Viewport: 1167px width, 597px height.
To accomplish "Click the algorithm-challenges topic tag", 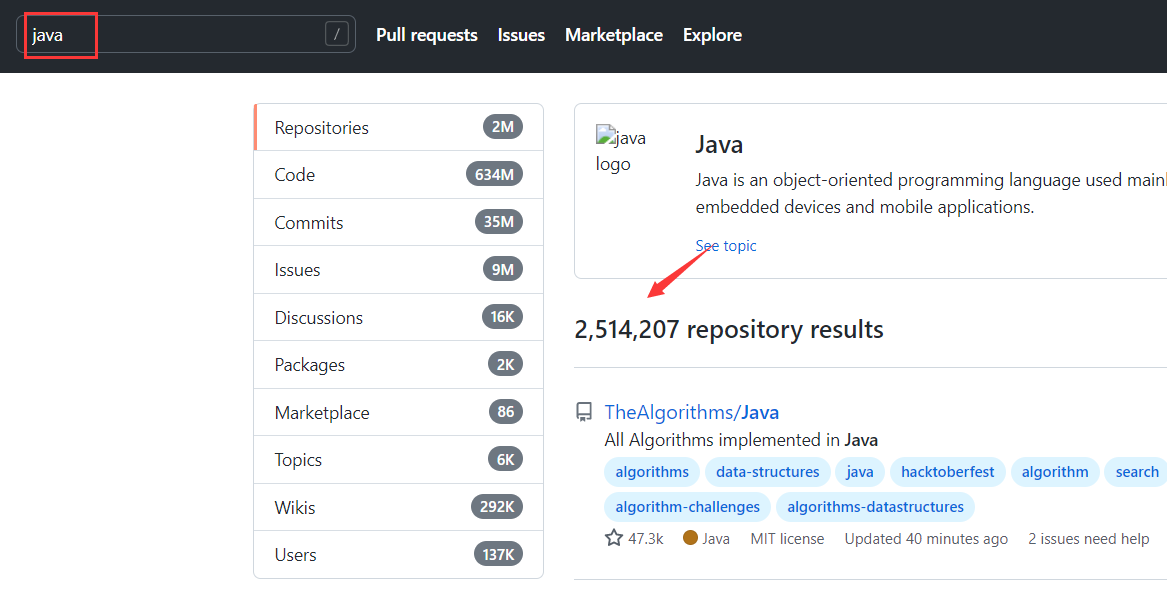I will [688, 507].
